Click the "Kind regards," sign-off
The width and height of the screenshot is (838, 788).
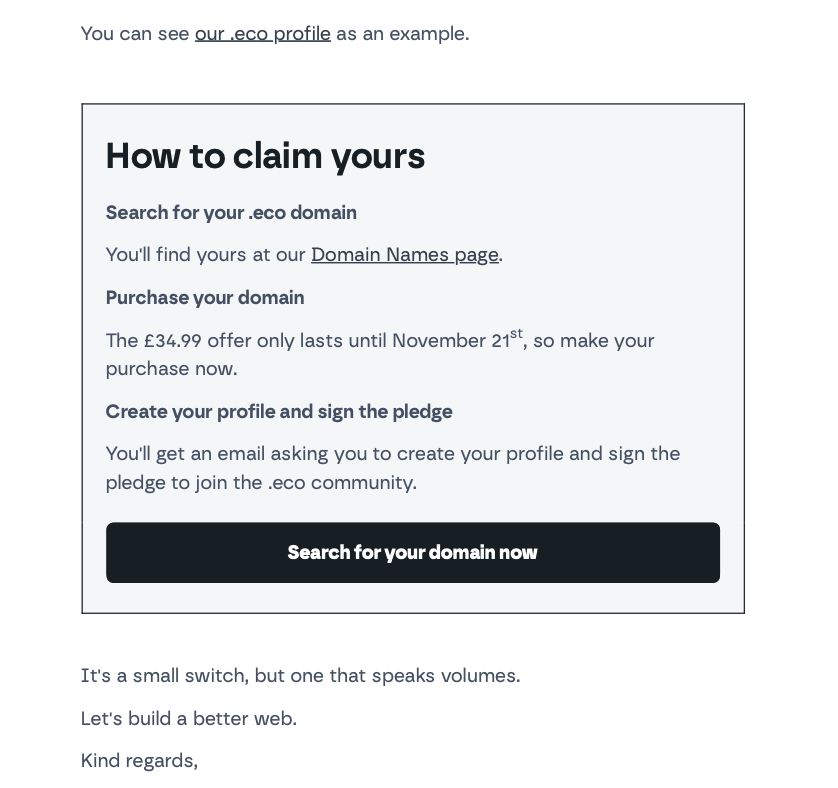(139, 761)
